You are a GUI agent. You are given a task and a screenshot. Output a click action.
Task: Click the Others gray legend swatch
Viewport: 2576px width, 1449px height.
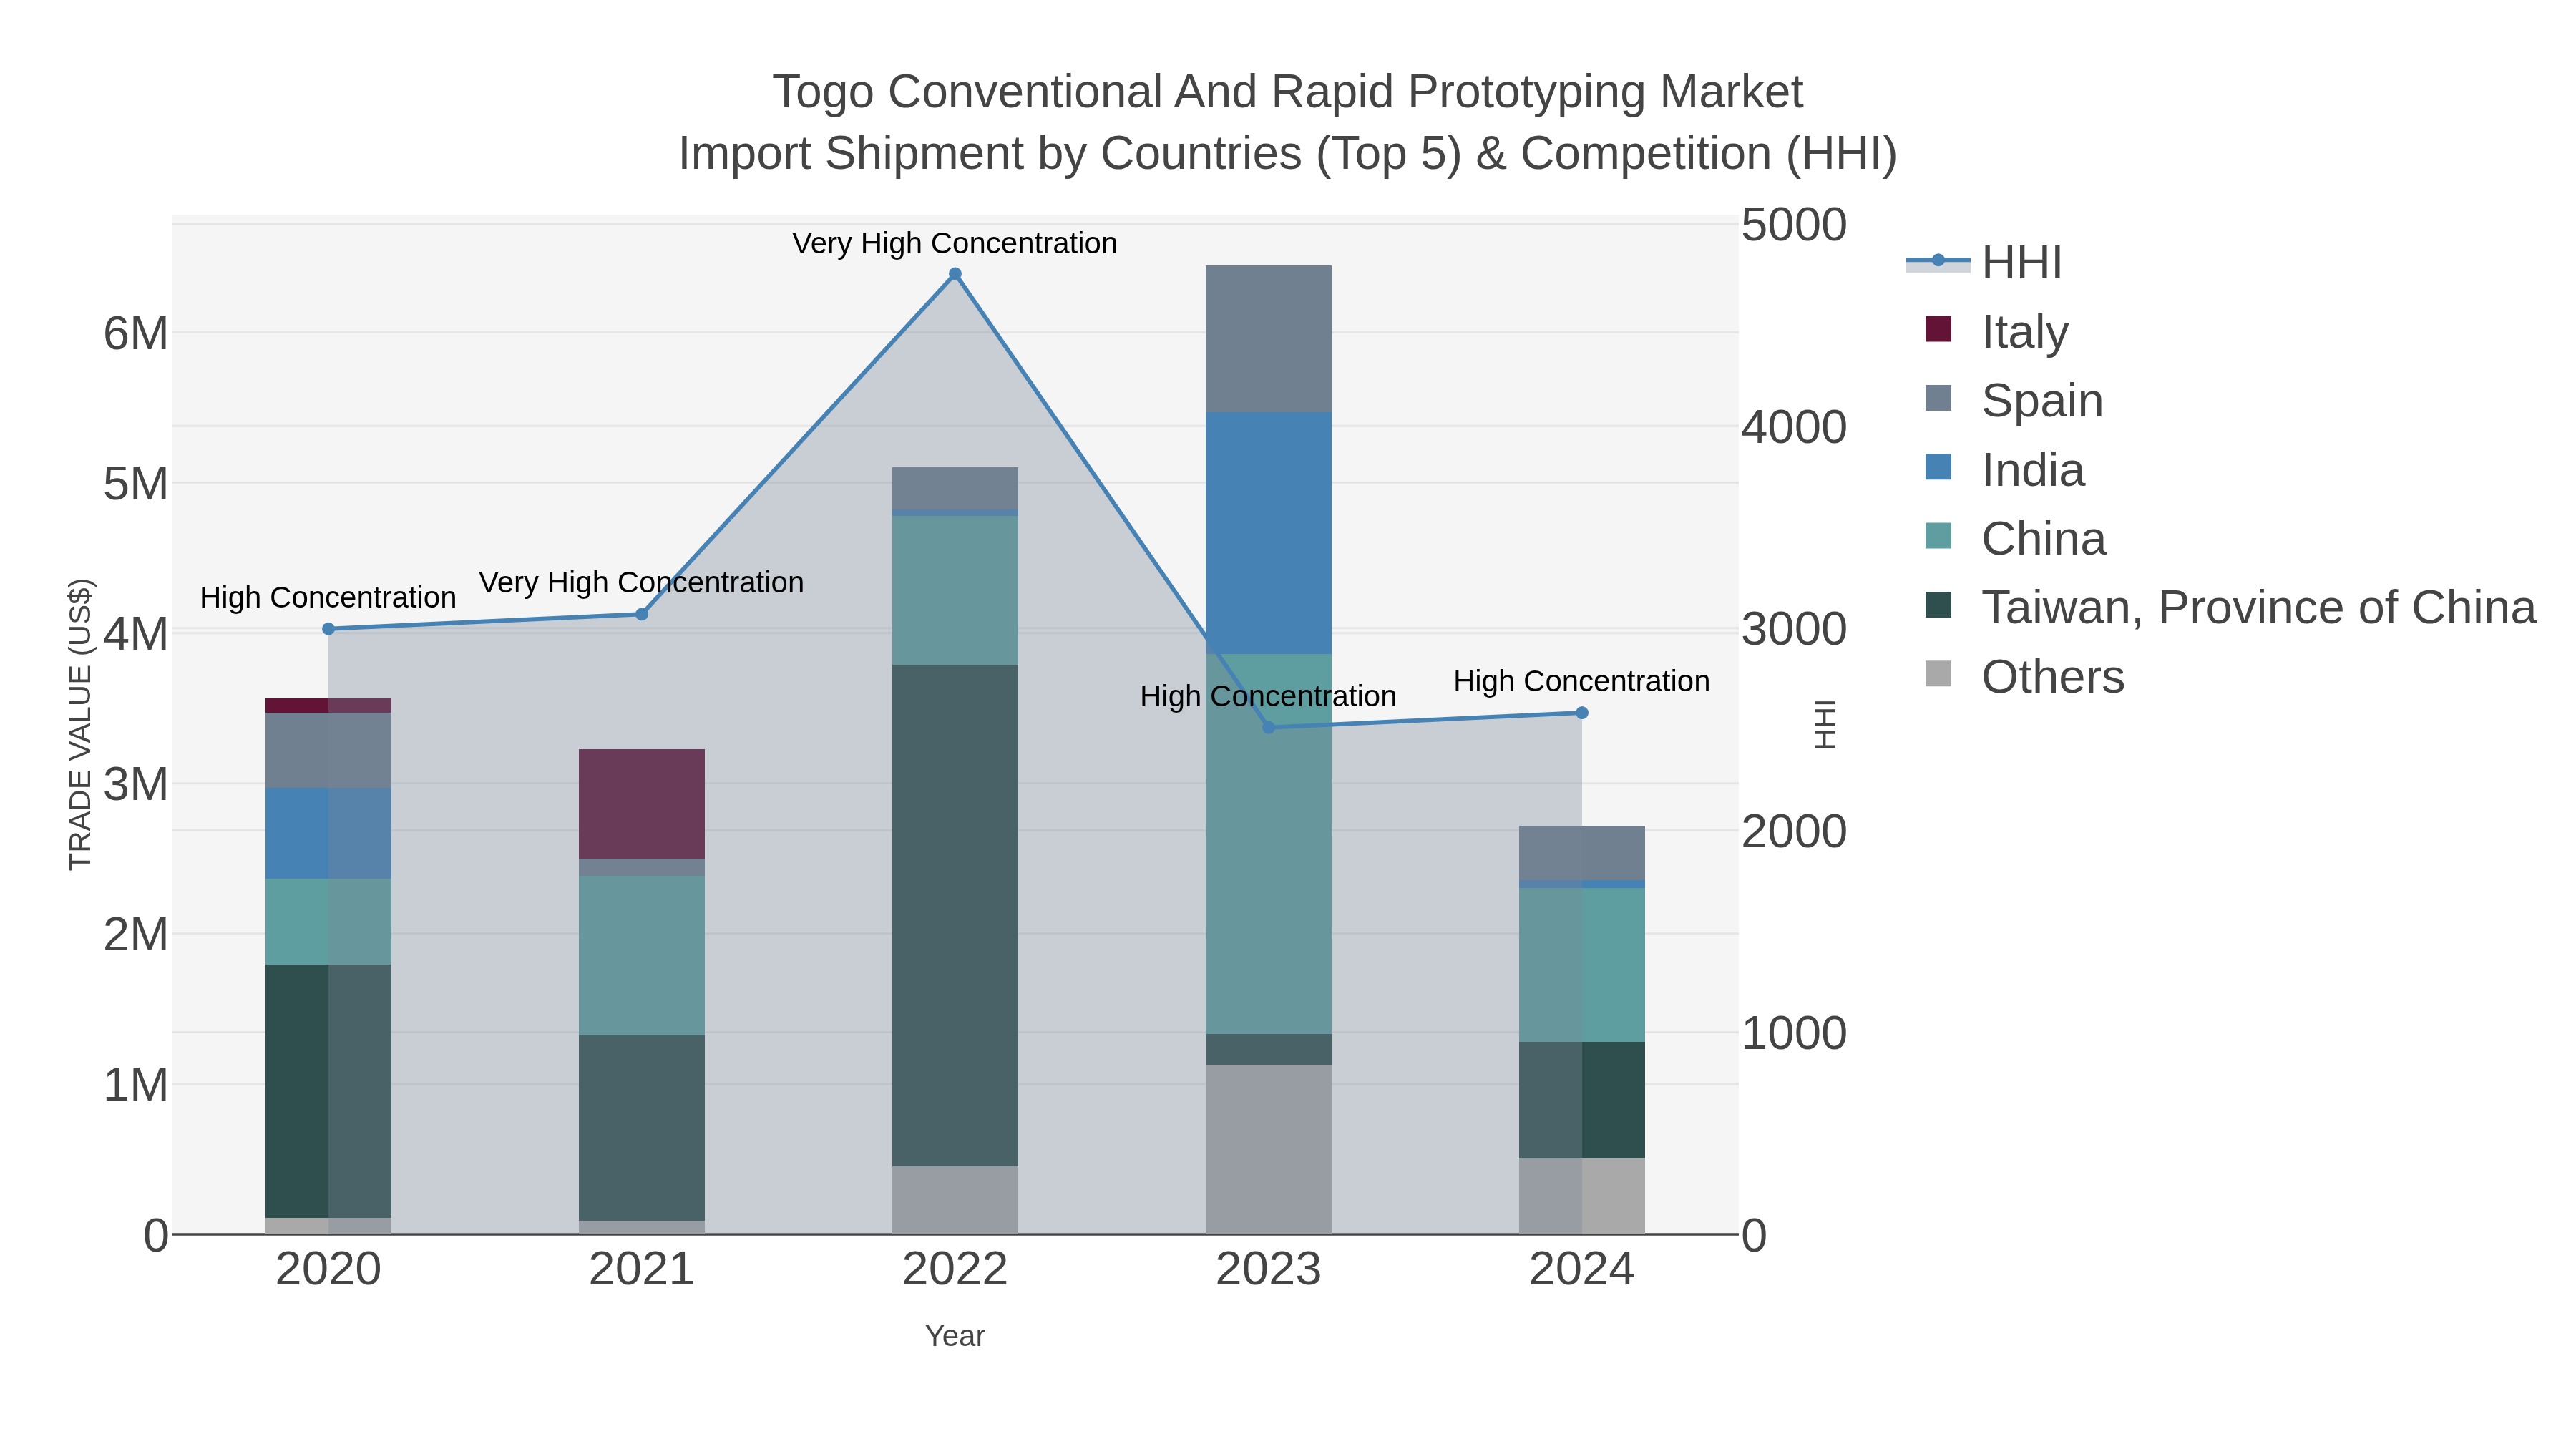coord(1938,674)
